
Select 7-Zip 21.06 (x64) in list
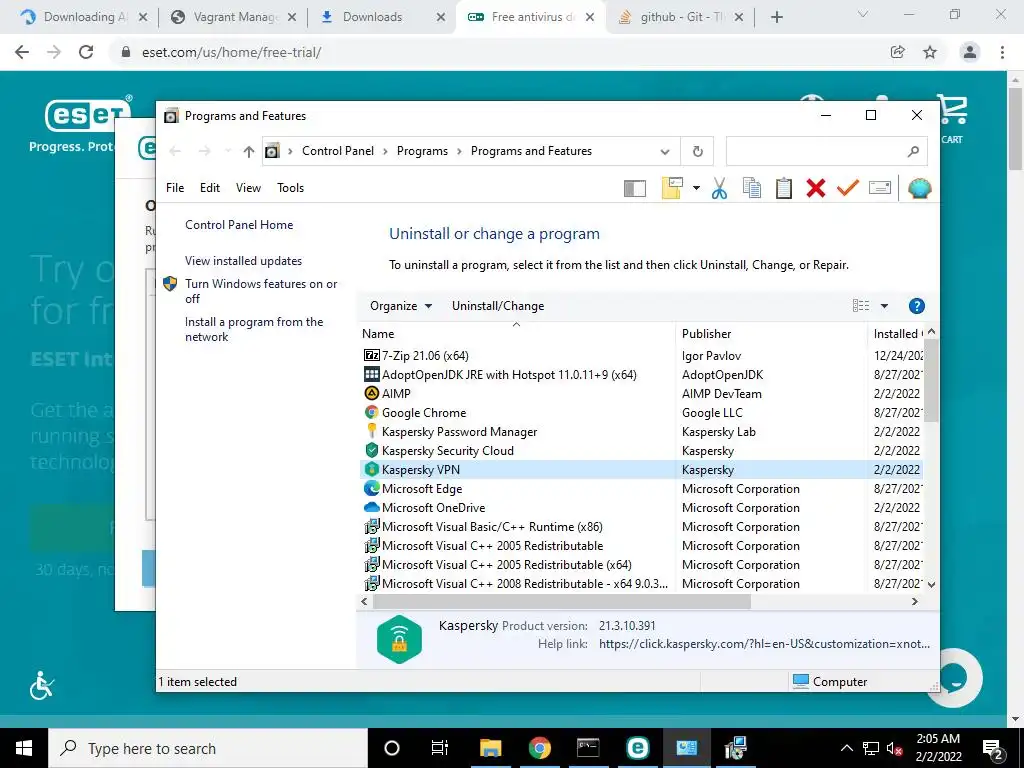pos(641,356)
